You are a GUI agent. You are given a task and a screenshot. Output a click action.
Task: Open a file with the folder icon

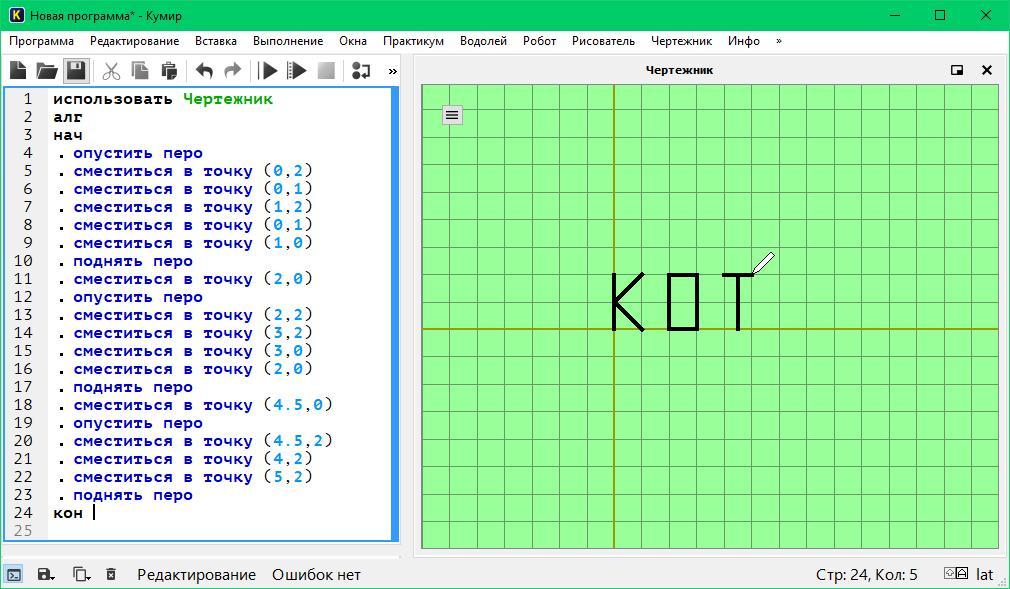(47, 71)
